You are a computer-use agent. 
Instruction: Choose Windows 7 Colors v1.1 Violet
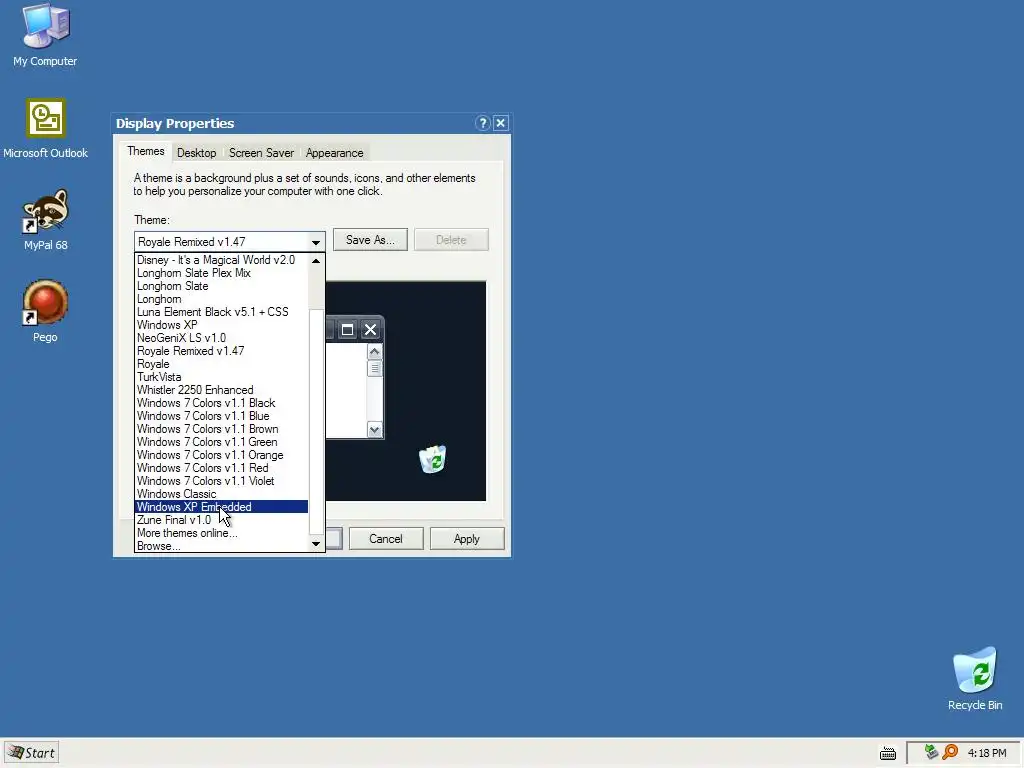(221, 481)
